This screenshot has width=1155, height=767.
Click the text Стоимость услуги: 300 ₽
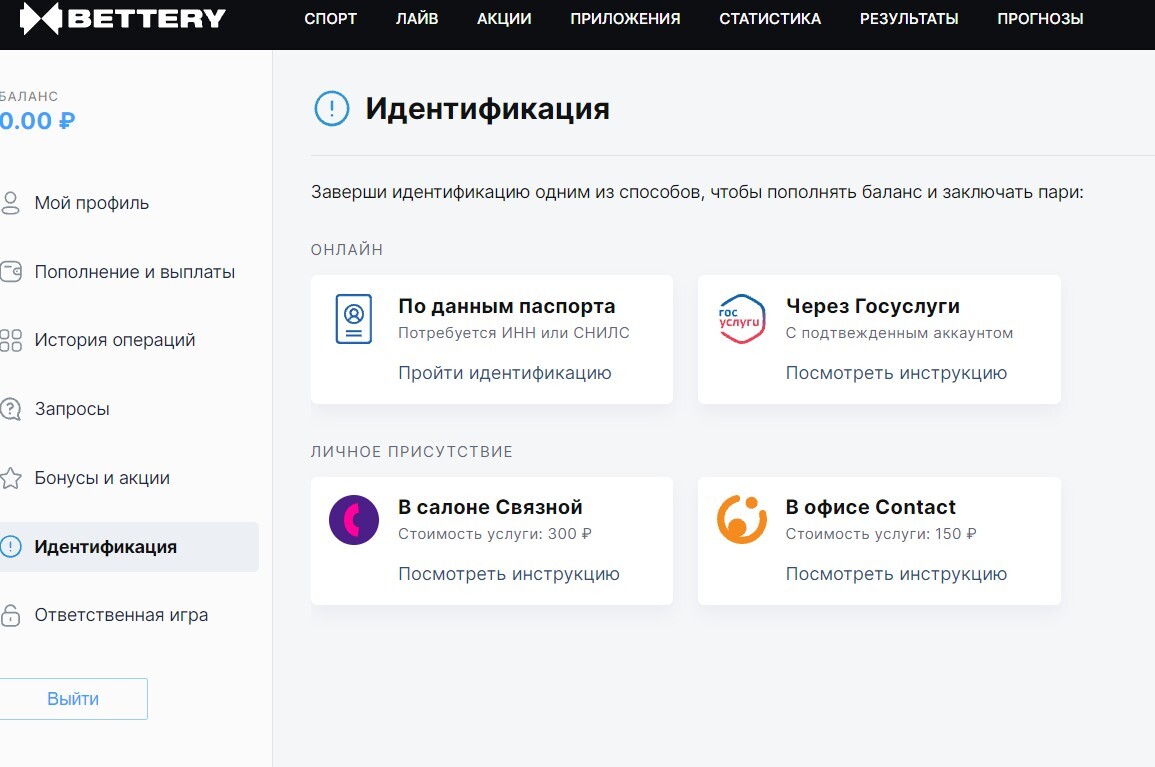click(495, 534)
